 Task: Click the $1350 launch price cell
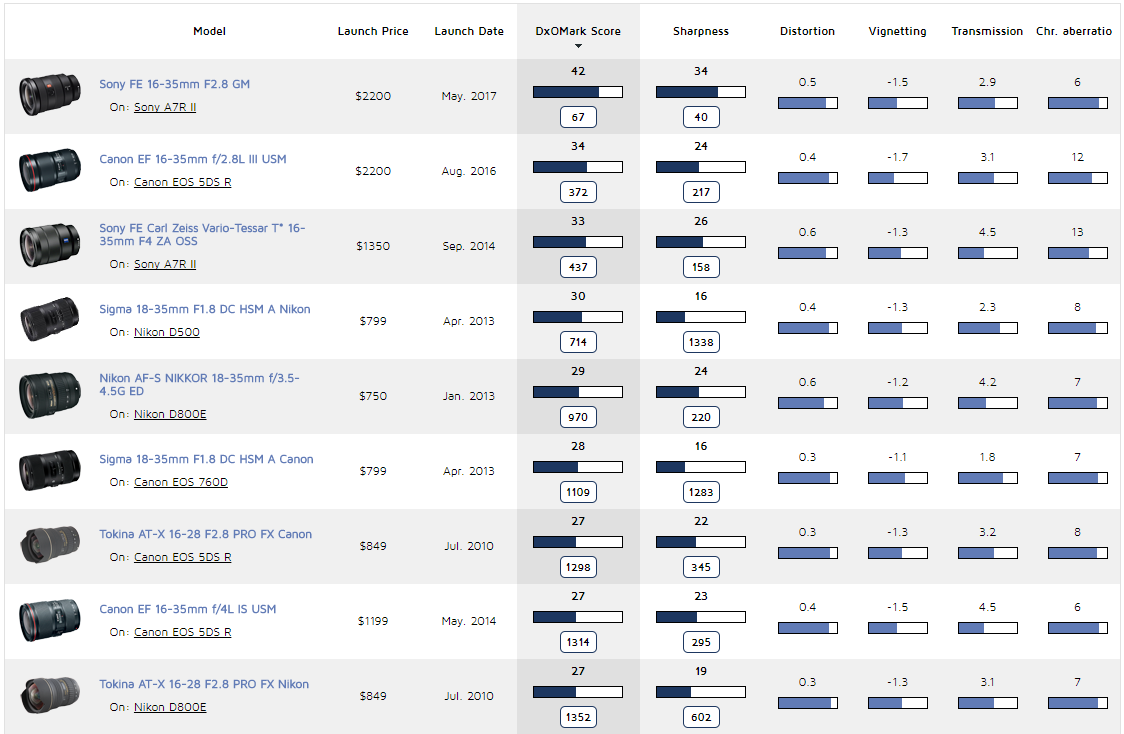coord(373,246)
